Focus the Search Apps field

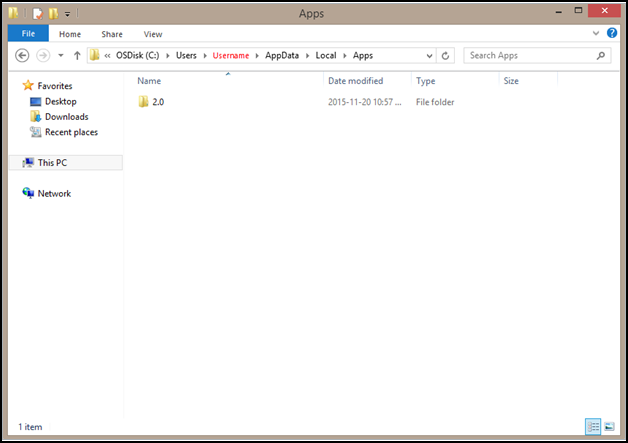pyautogui.click(x=537, y=55)
